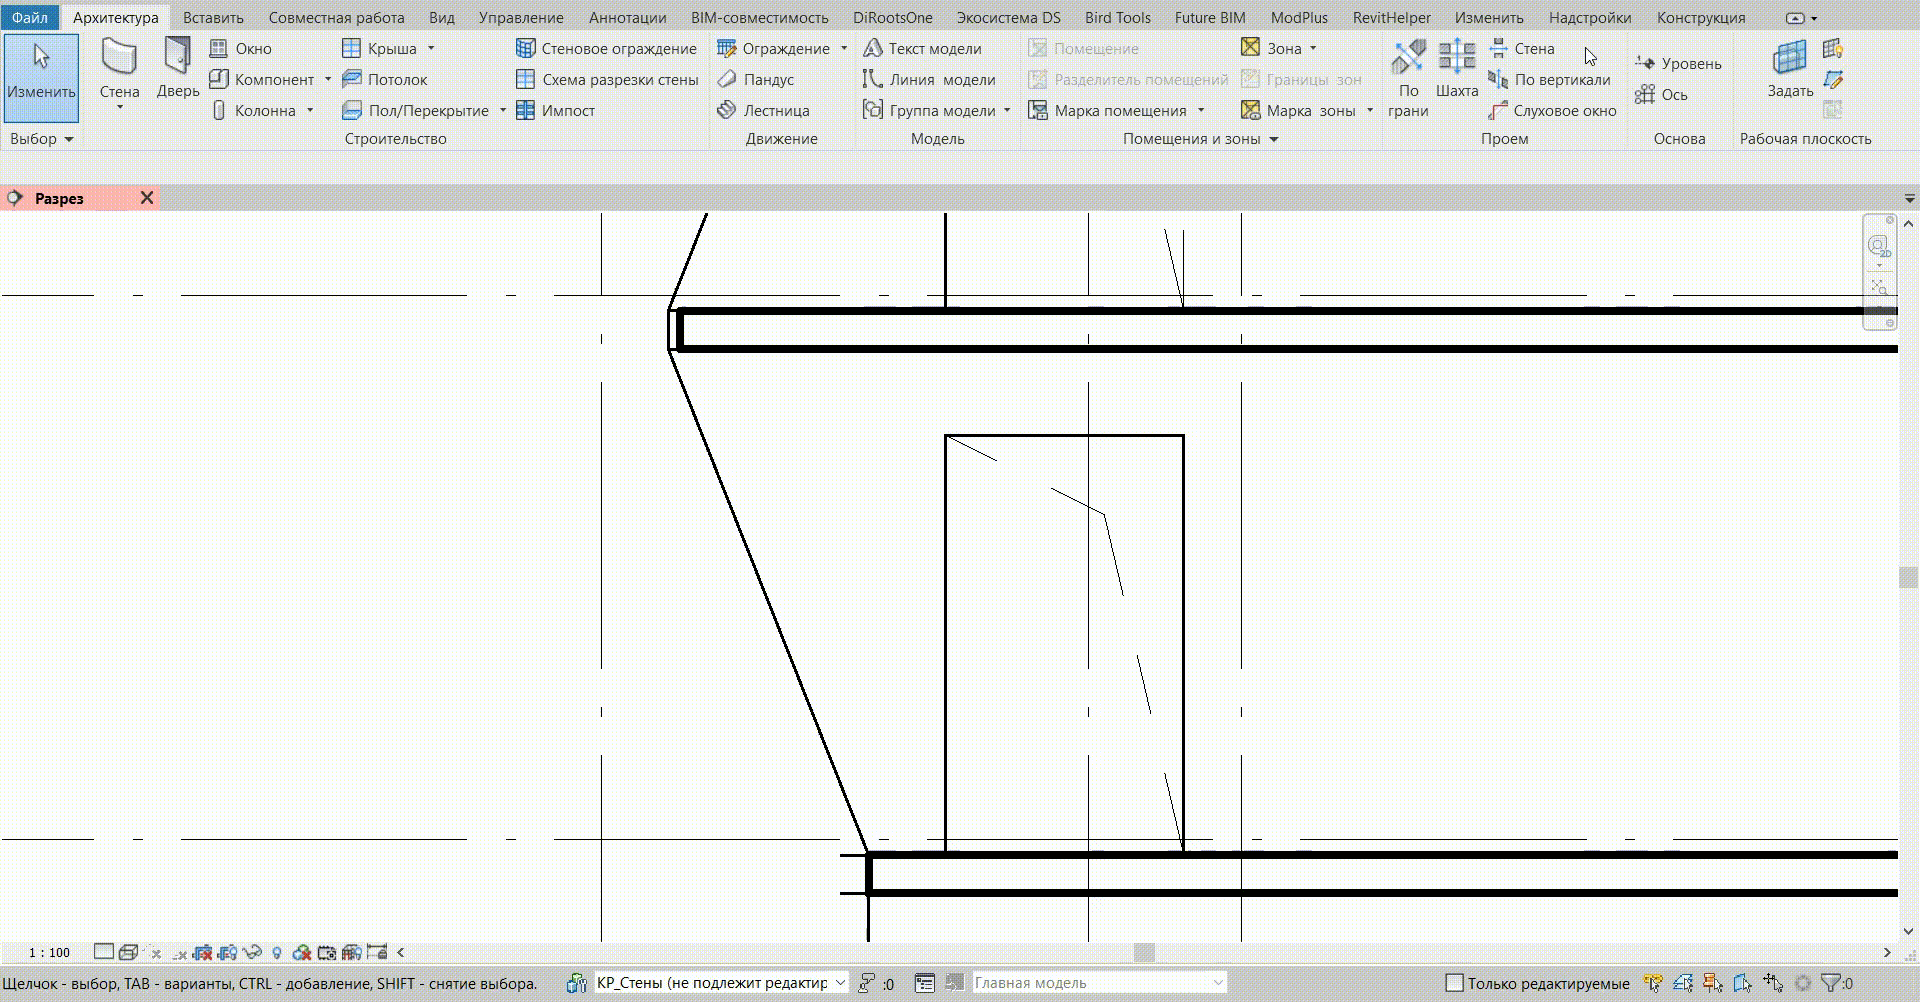Switch to the Аннотации ribbon tab

click(x=627, y=17)
